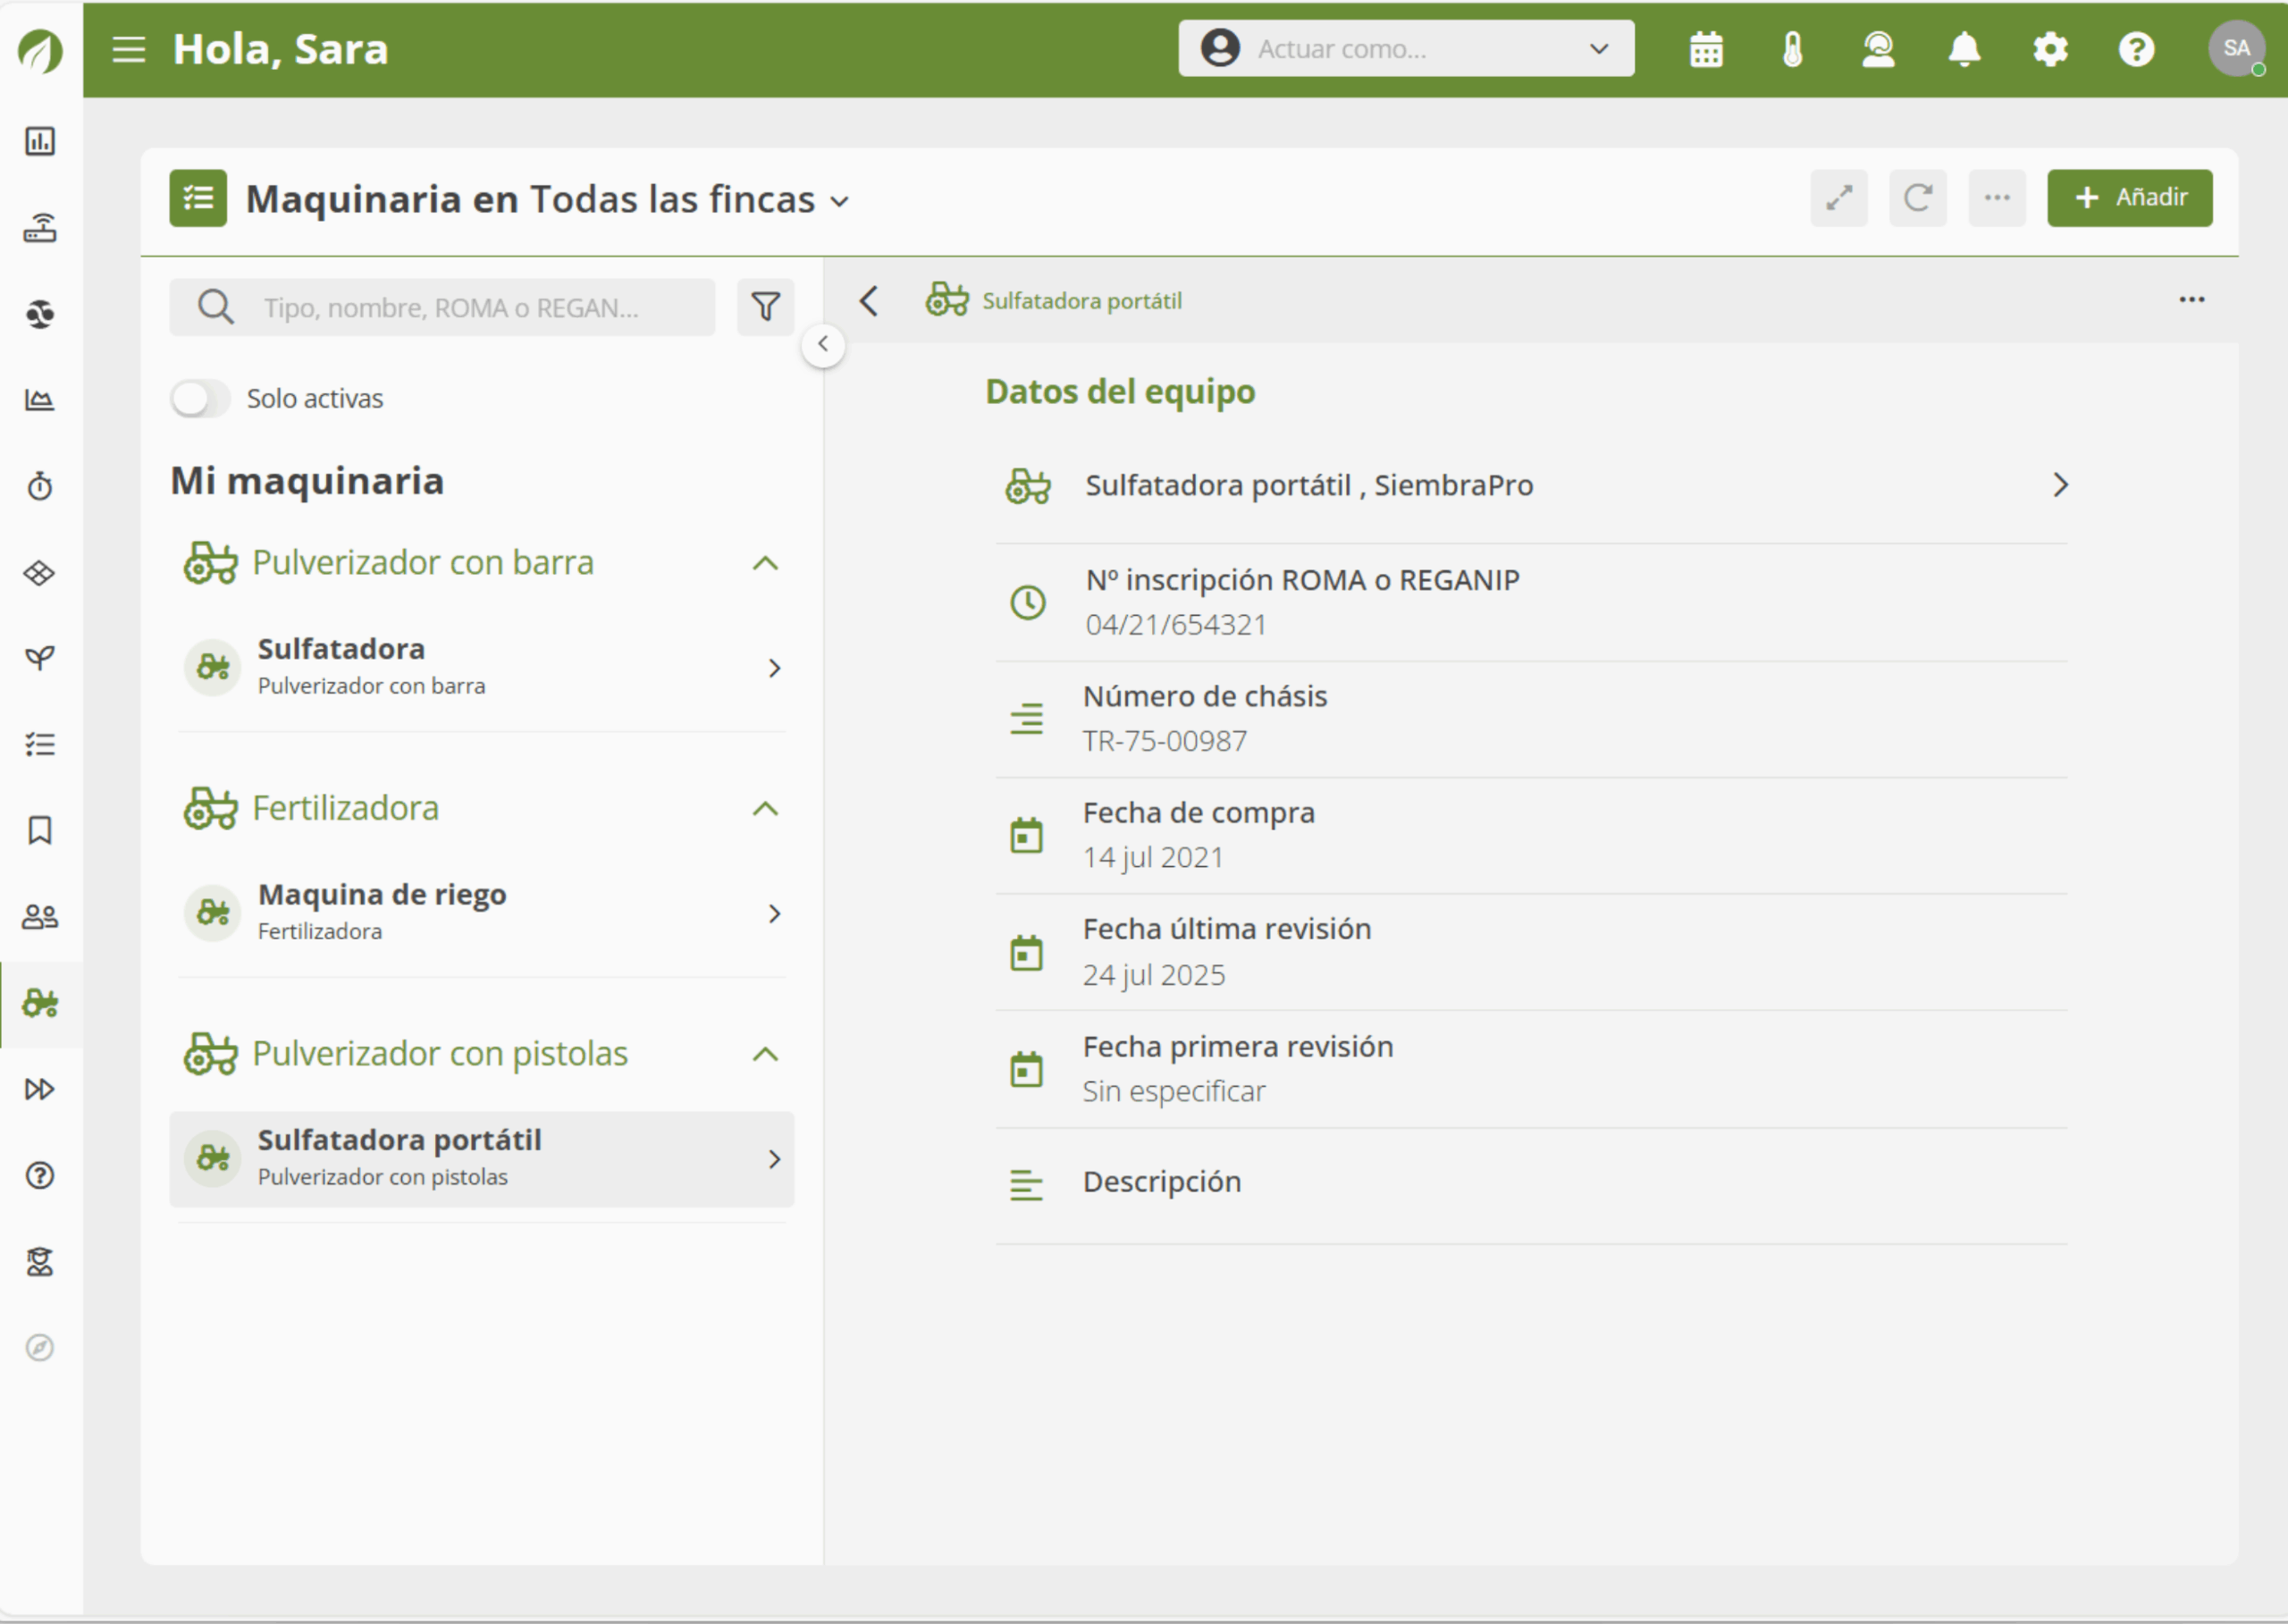The height and width of the screenshot is (1624, 2288).
Task: Refresh the machinery list
Action: coord(1917,198)
